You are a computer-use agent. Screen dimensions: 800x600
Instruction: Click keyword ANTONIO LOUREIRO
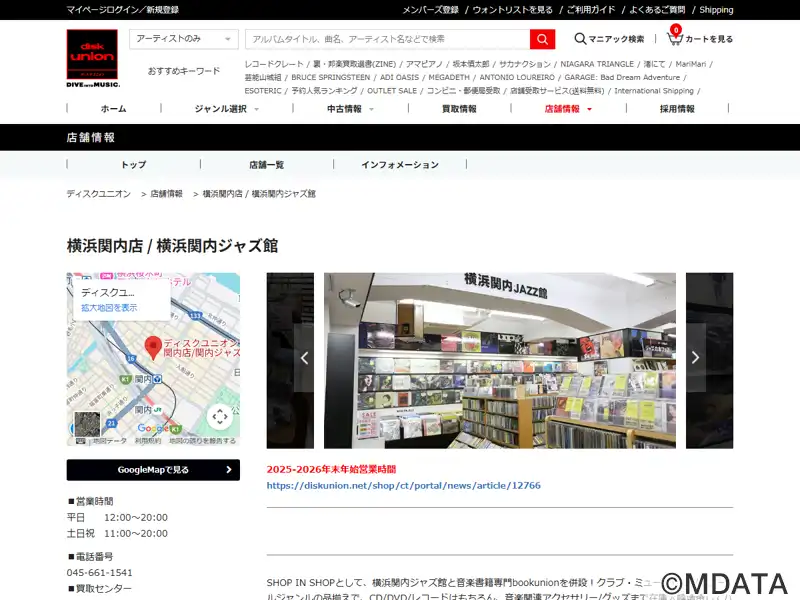517,77
